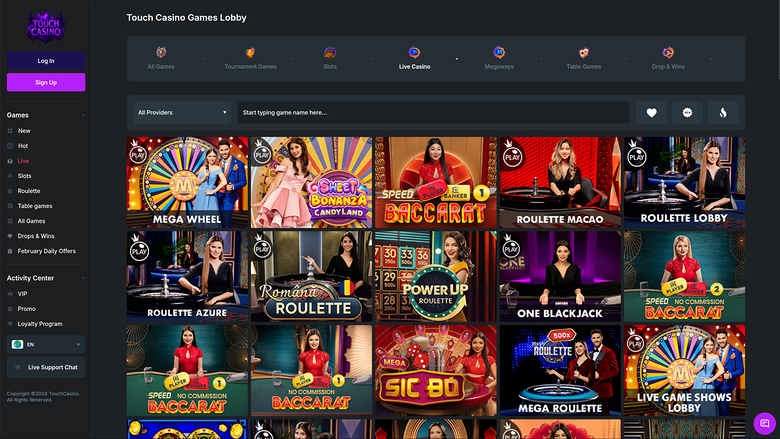Viewport: 780px width, 439px height.
Task: Click the globe flag icon beside EN
Action: (17, 344)
